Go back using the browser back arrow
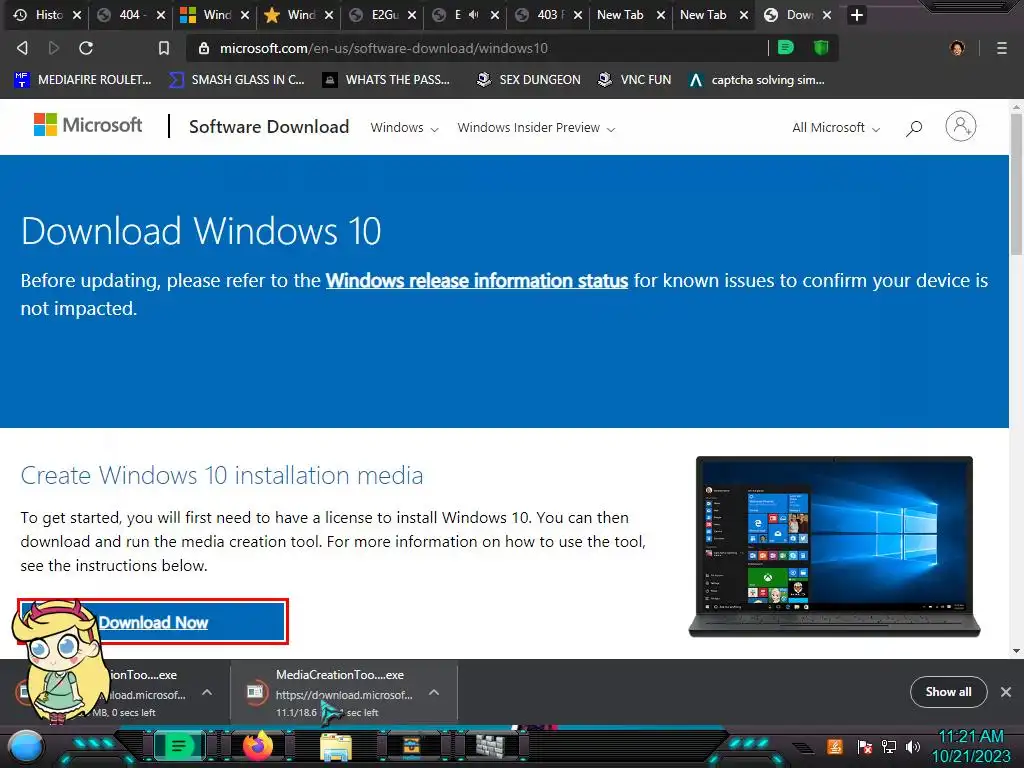Viewport: 1024px width, 768px height. point(22,48)
